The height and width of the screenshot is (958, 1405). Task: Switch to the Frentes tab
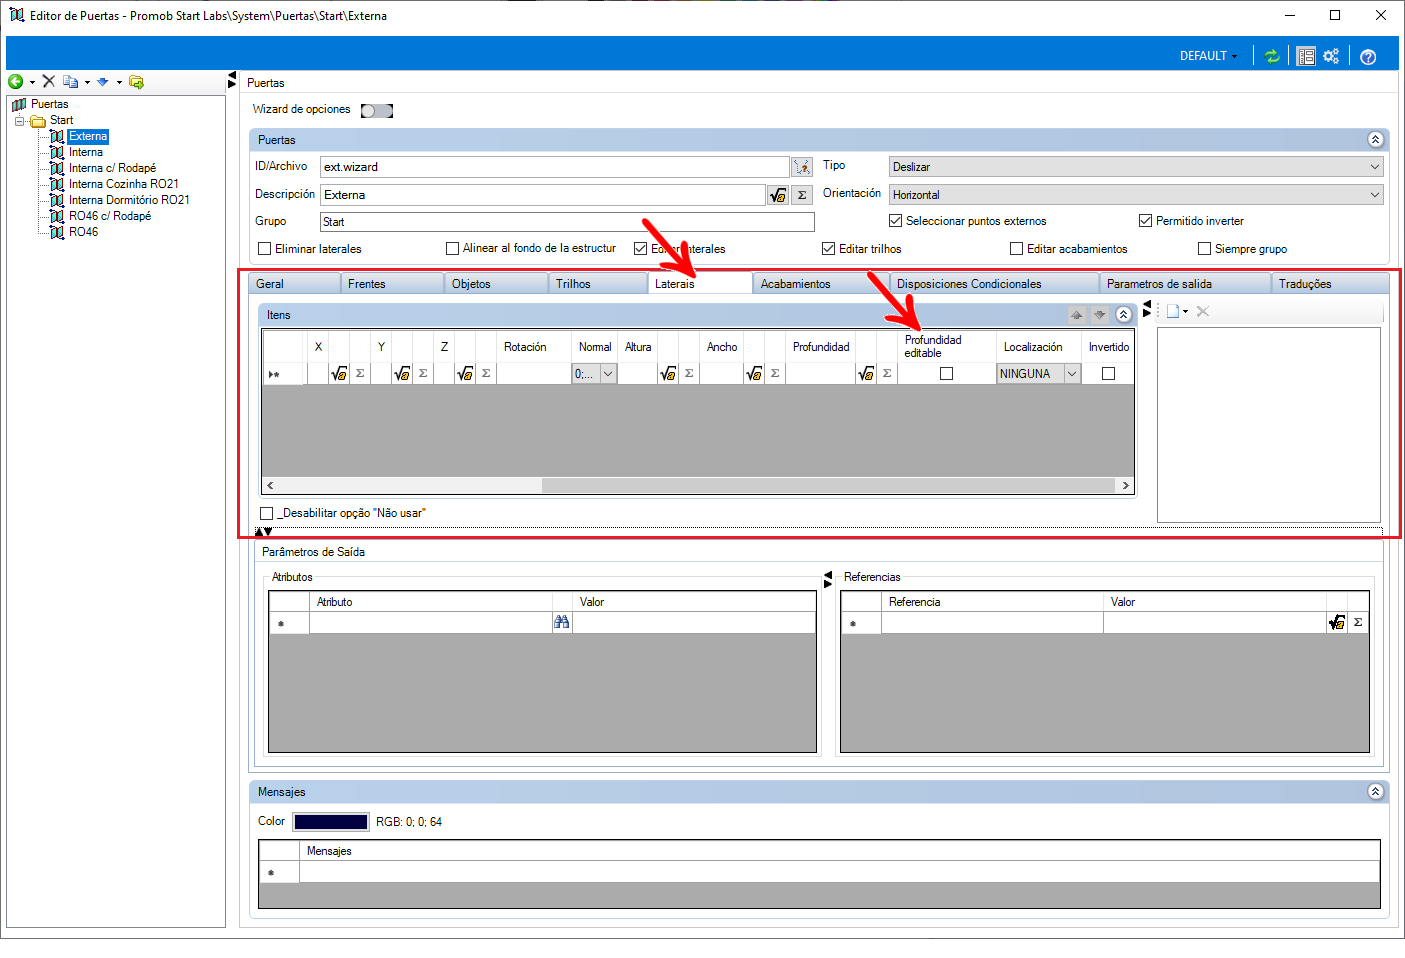point(393,284)
